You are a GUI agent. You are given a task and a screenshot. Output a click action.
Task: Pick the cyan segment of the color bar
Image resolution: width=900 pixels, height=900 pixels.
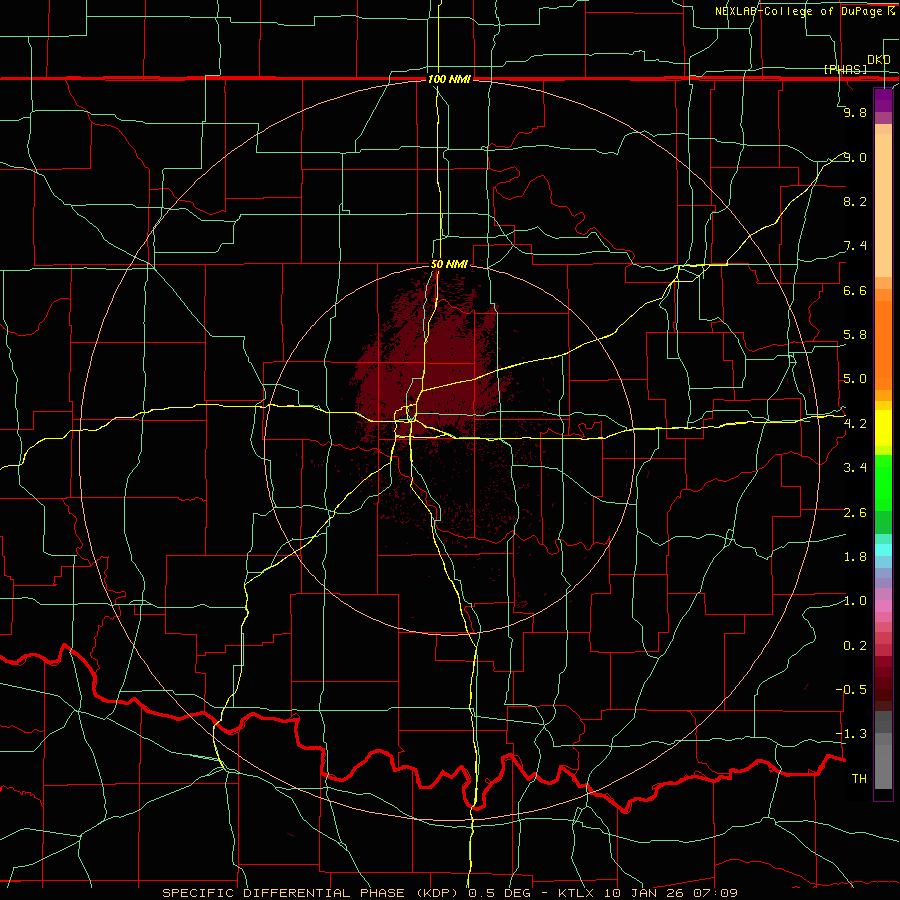point(883,550)
